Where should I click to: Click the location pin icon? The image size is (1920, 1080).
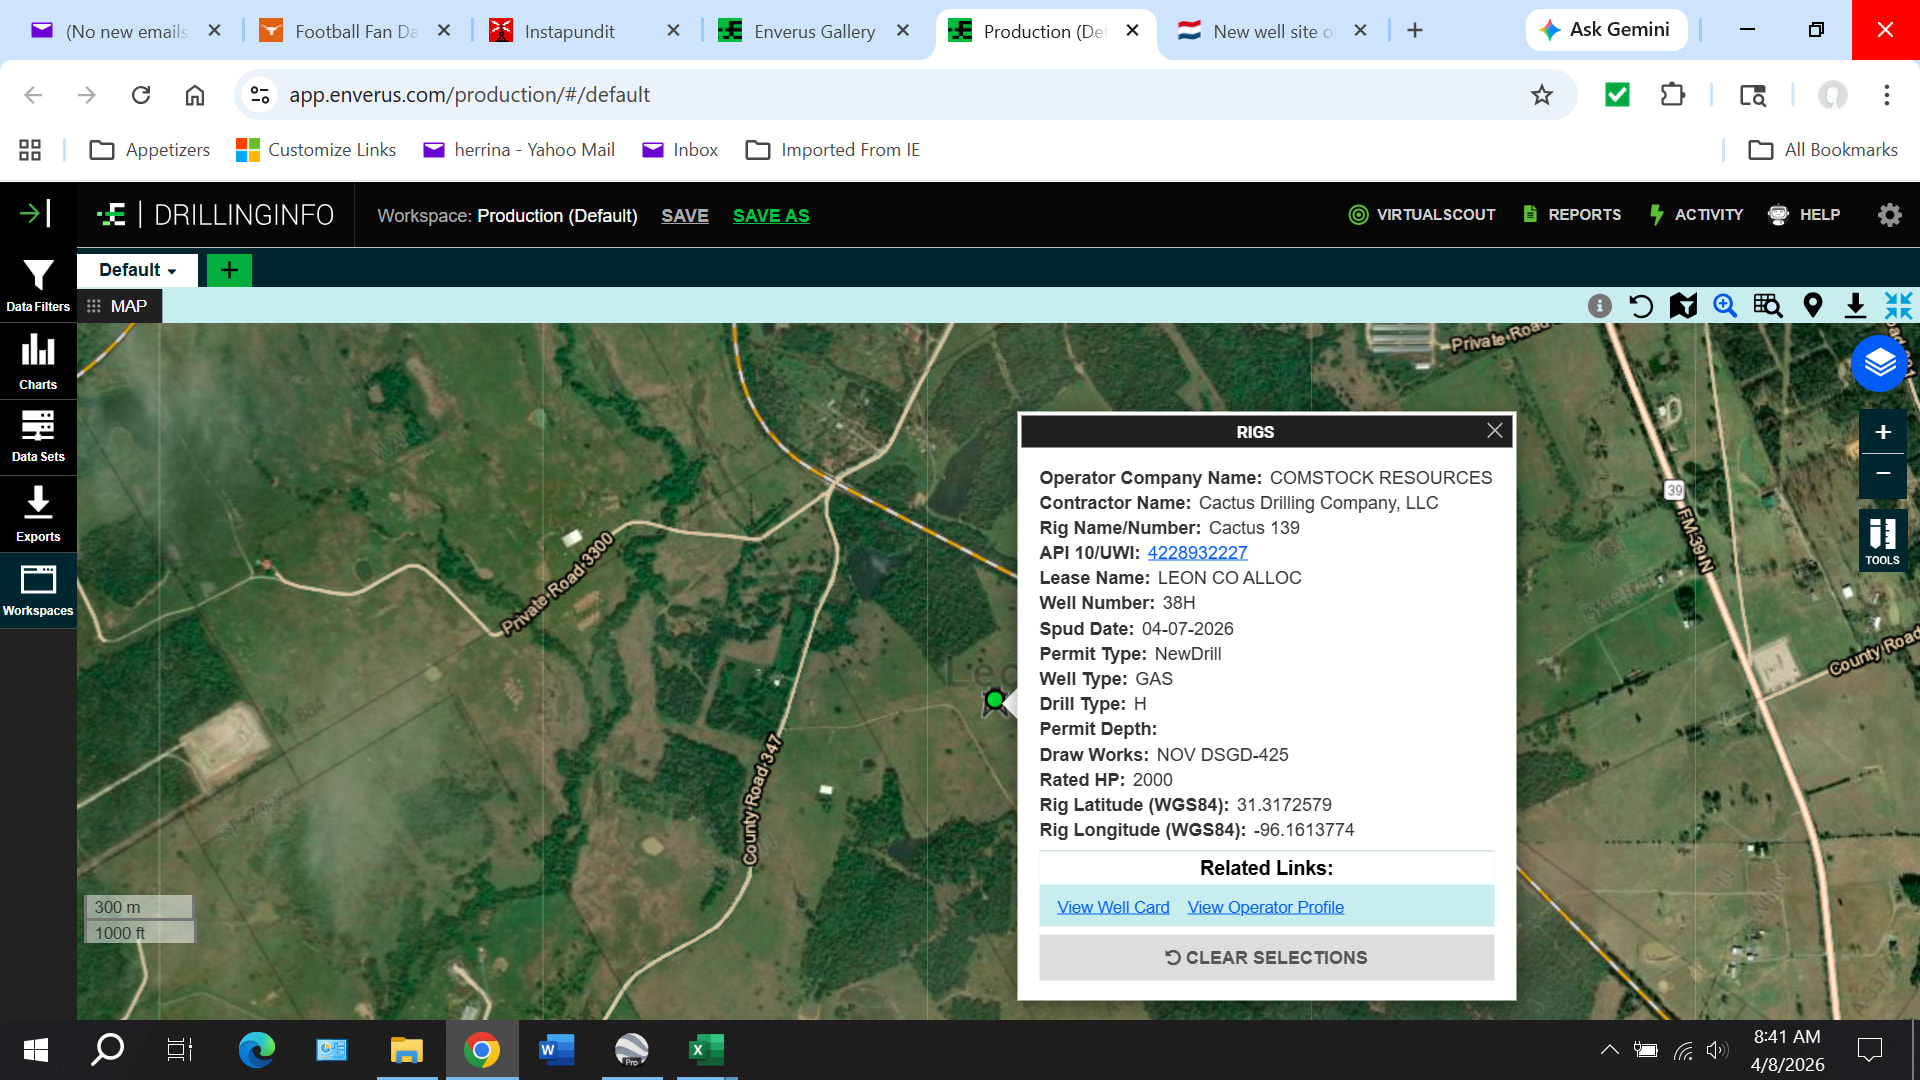pos(1812,306)
